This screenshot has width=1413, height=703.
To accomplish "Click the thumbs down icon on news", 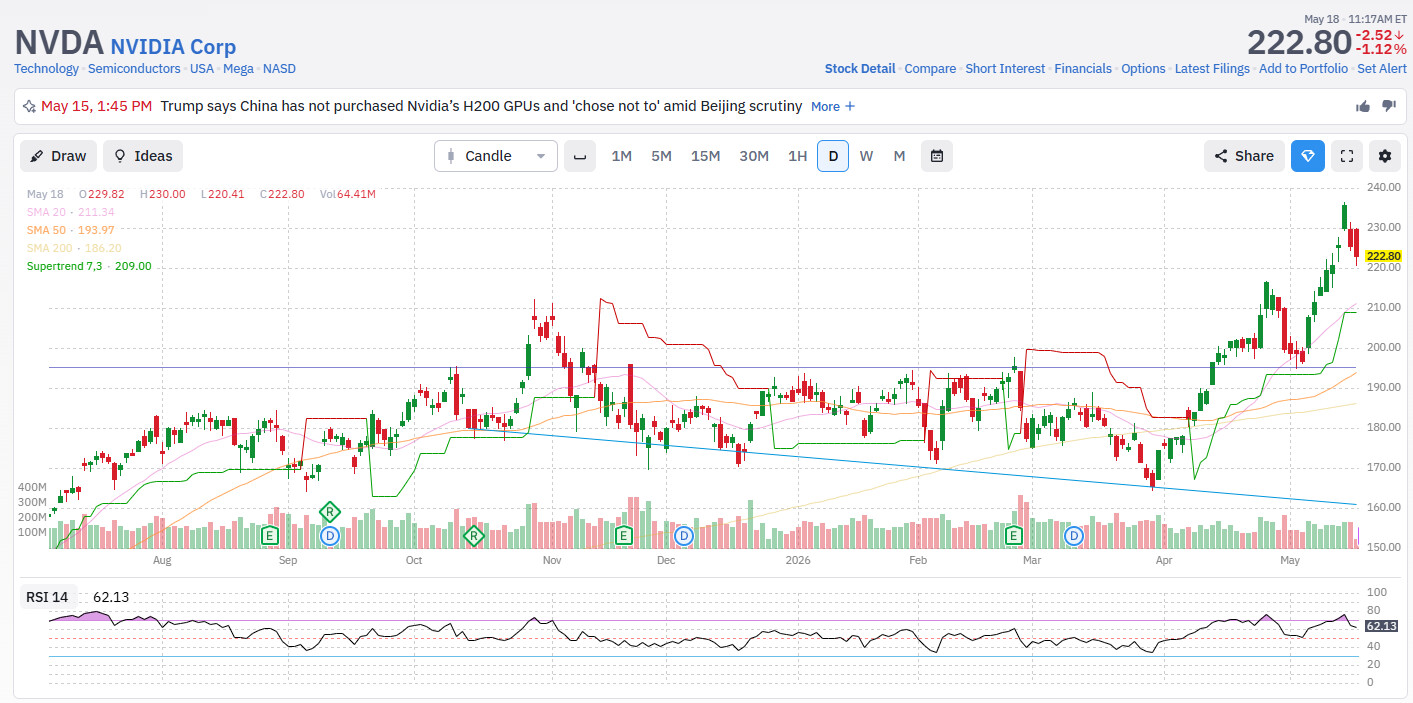I will (1389, 106).
